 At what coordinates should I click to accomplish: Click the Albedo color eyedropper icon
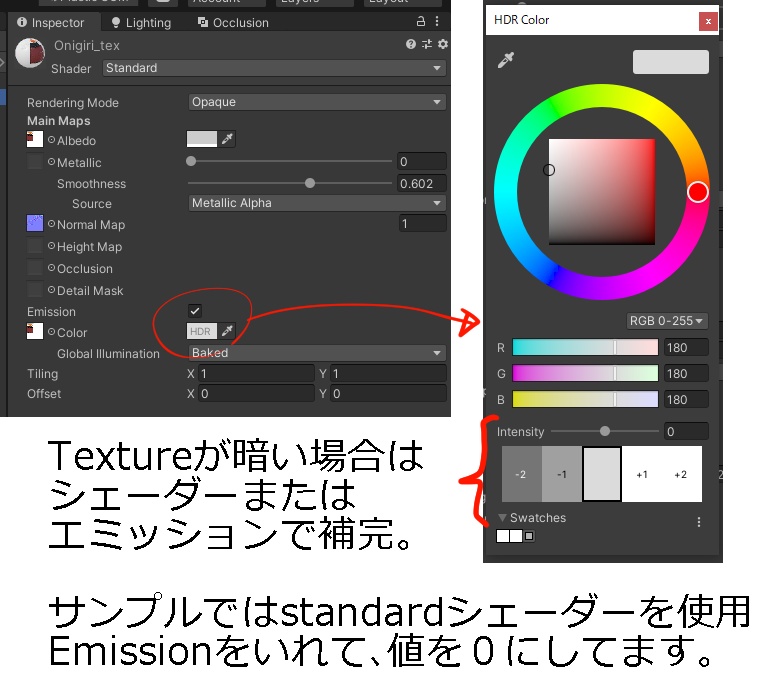point(228,139)
